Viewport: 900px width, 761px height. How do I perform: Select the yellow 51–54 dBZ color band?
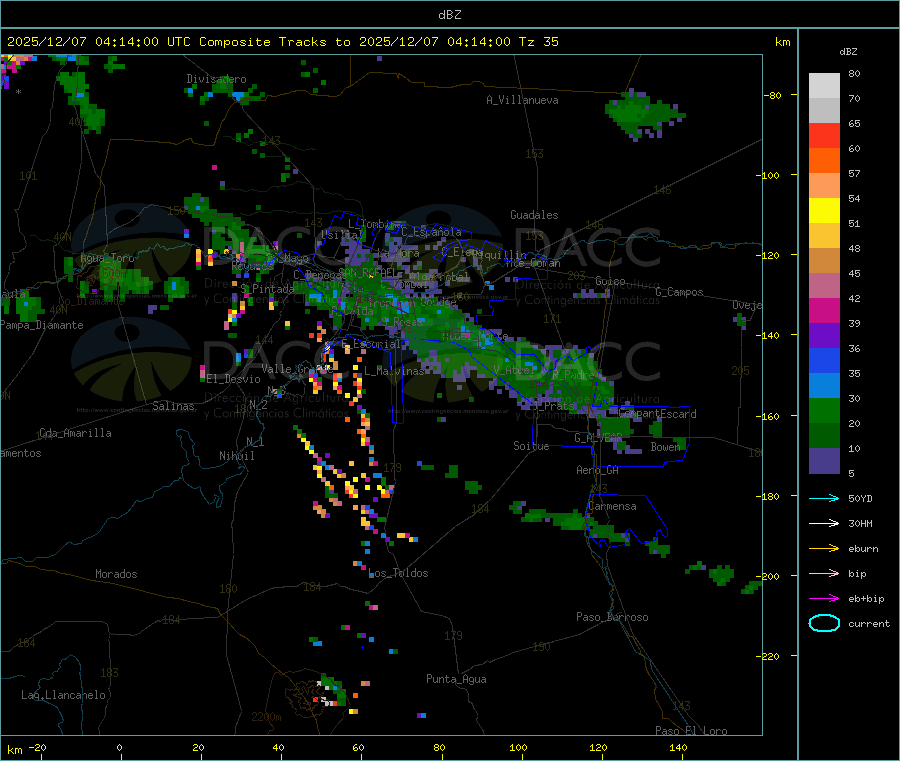[824, 211]
